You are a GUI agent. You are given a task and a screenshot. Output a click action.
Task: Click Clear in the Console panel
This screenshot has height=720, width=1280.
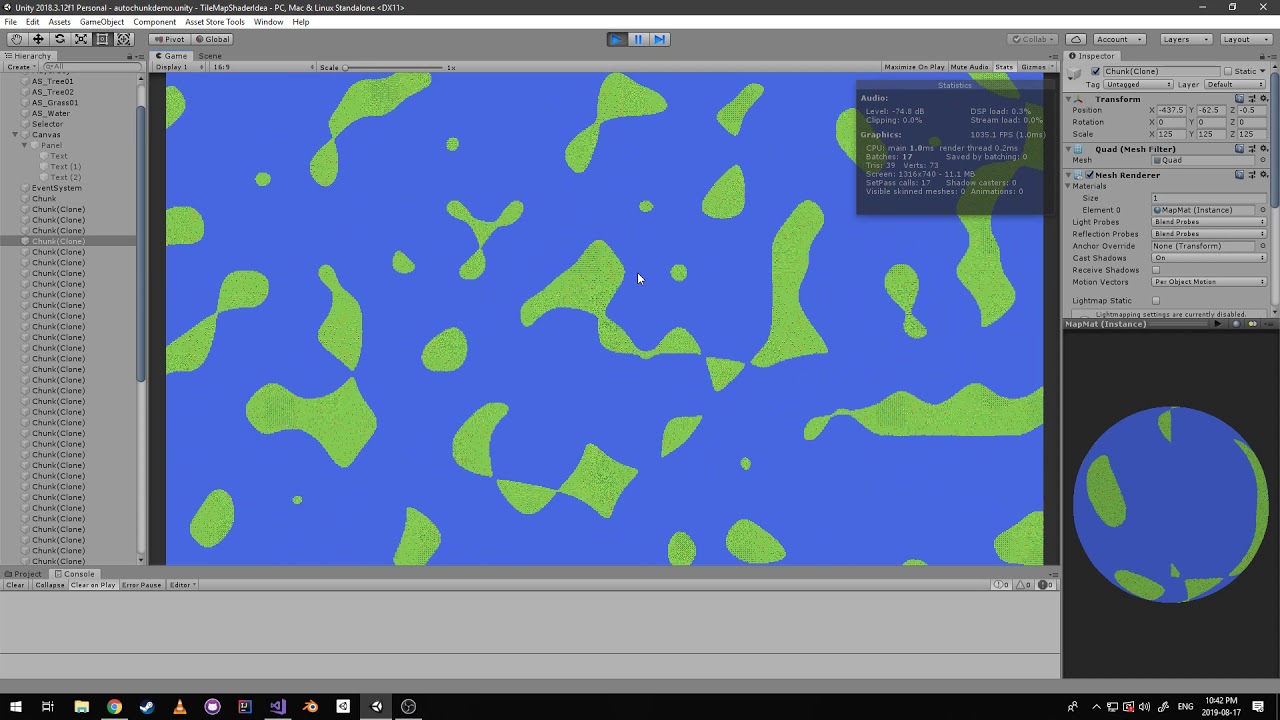point(14,585)
